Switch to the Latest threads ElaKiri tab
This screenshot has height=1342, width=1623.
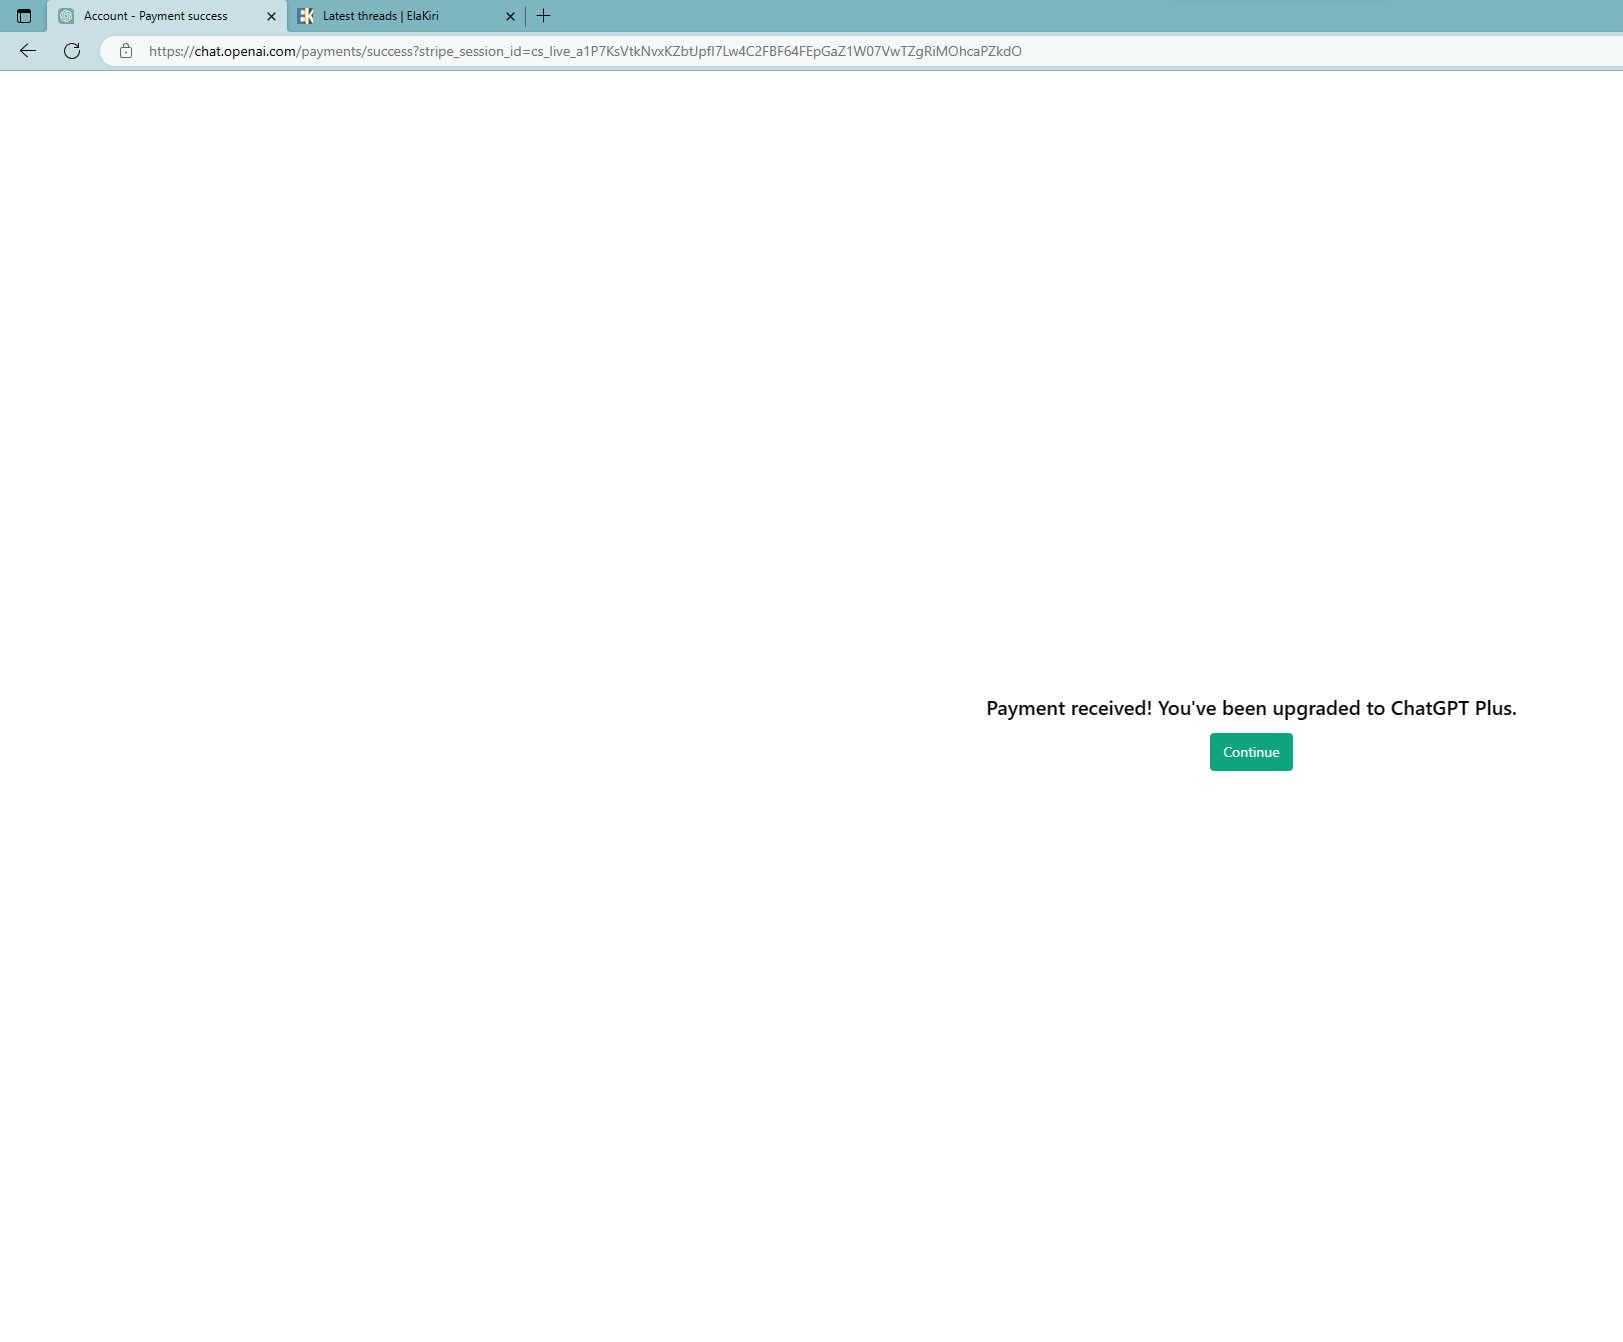point(407,16)
